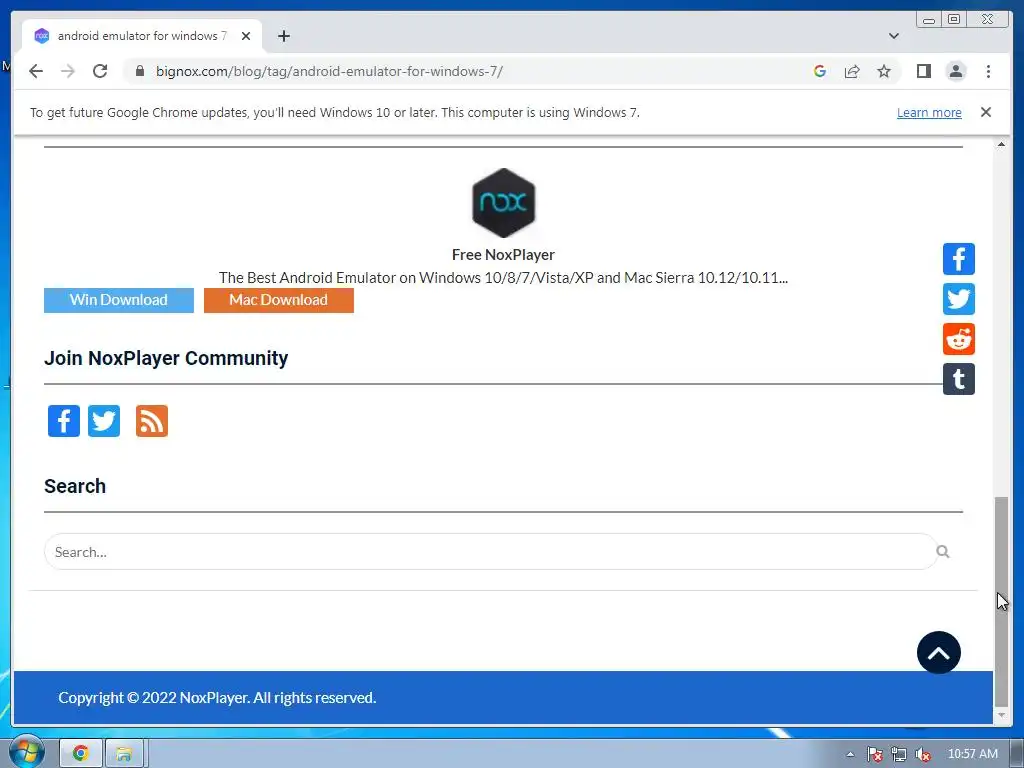Click the clock showing 10:57 AM

pos(972,754)
